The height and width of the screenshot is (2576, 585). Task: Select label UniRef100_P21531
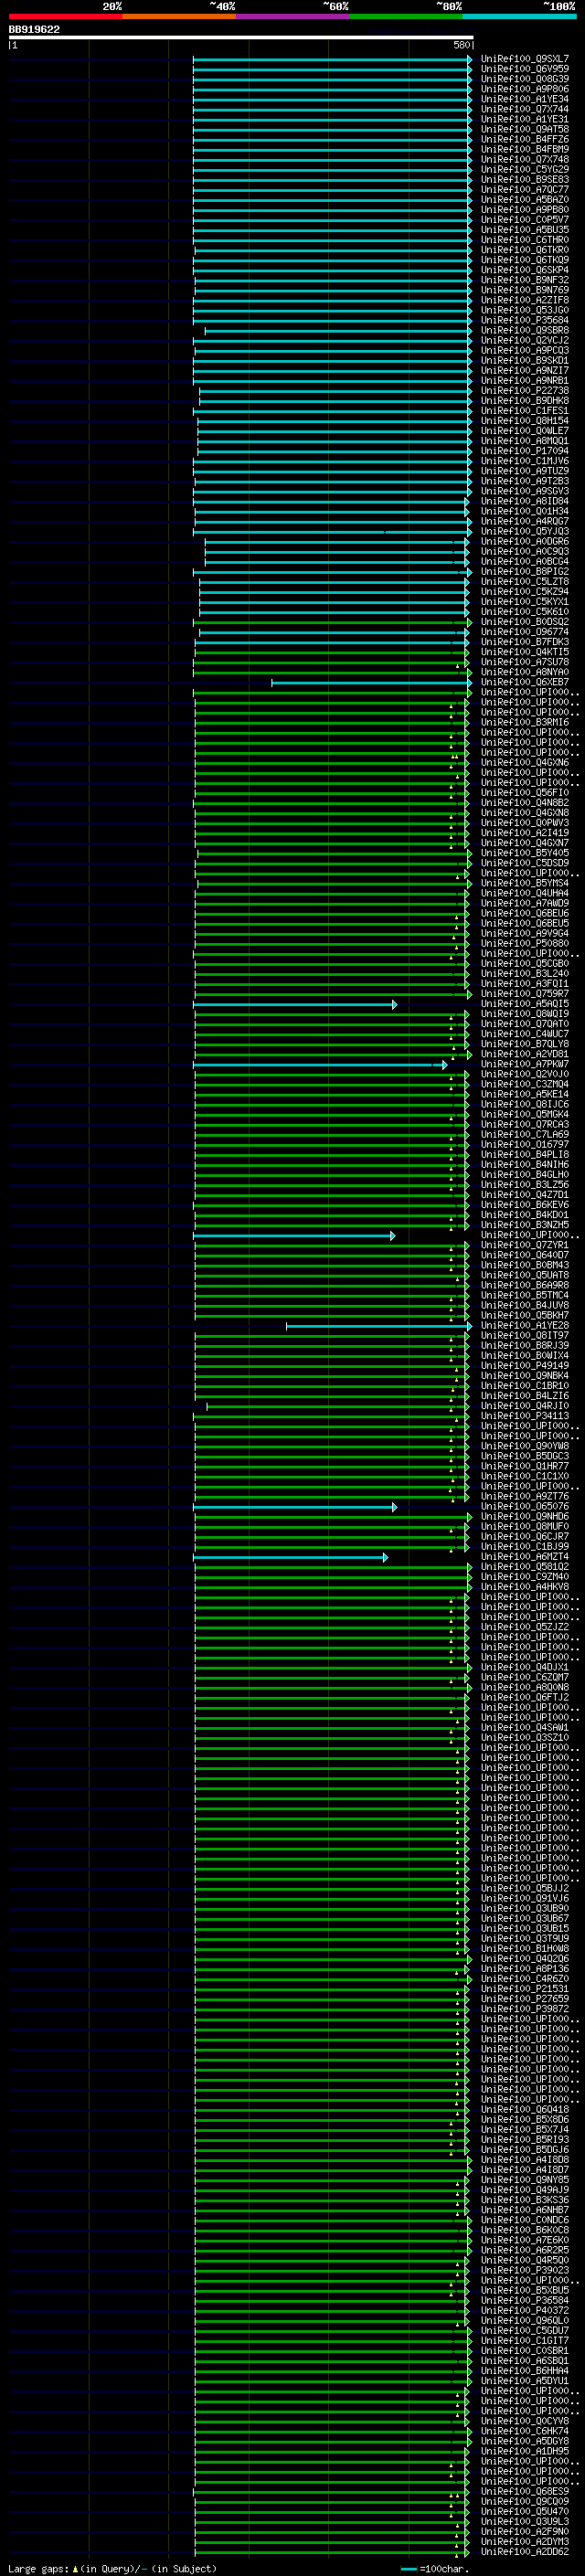524,1988
